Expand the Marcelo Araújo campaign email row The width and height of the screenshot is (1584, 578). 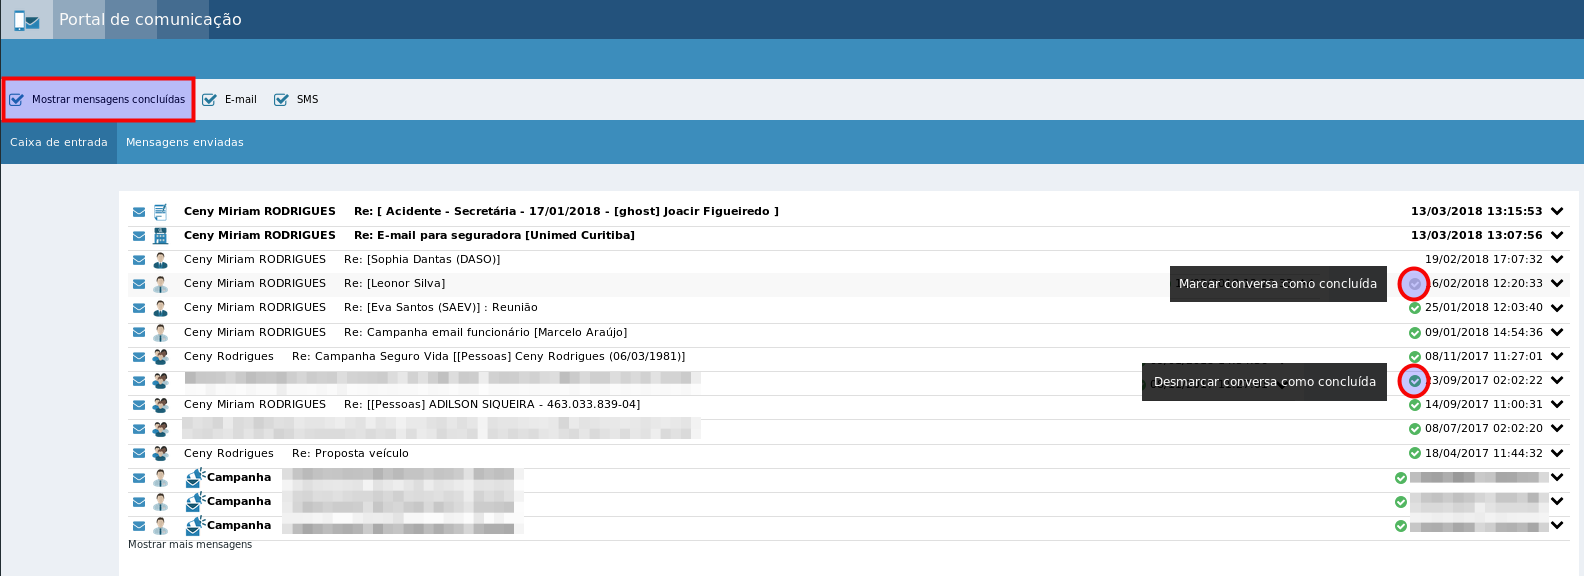click(x=1557, y=333)
